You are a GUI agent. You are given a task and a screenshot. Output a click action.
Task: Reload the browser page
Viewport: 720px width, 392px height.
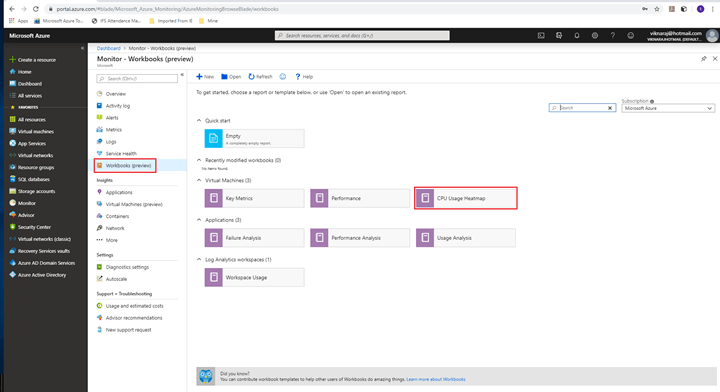coord(36,9)
